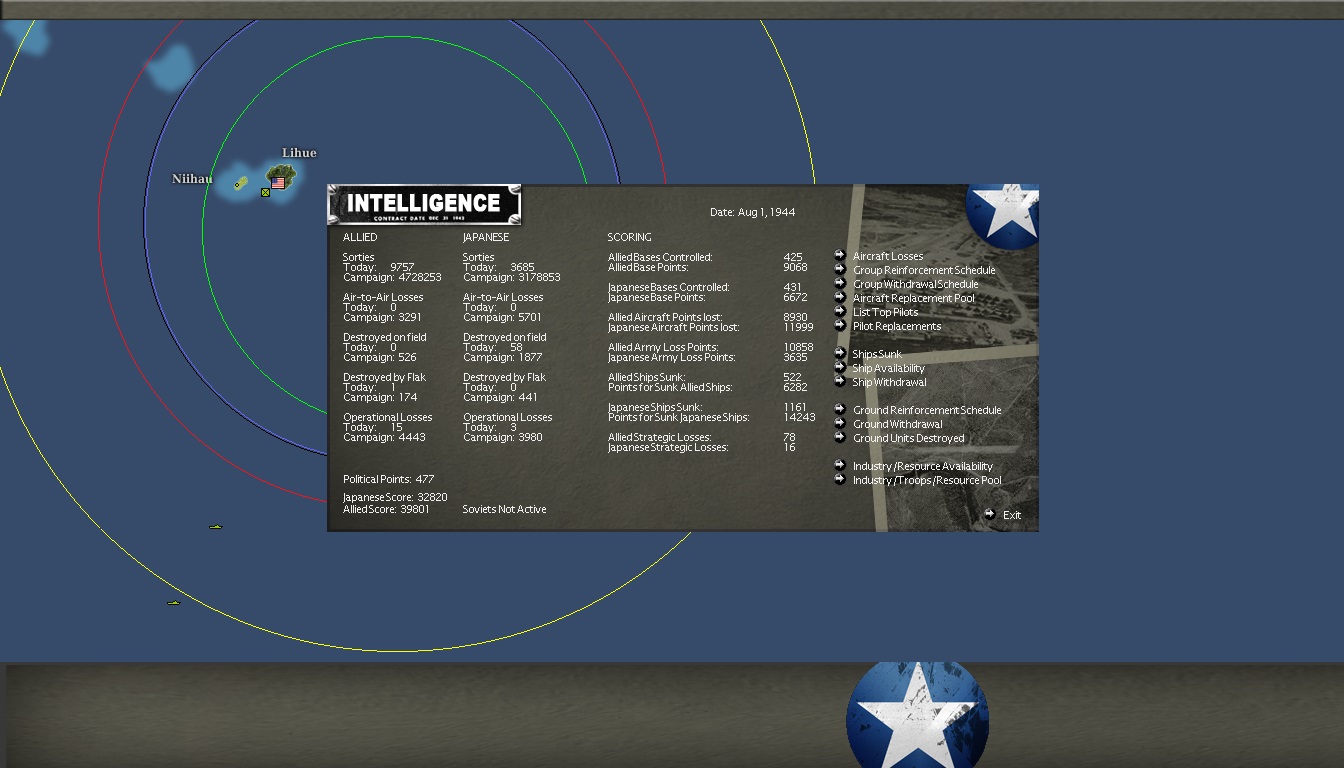Click Japanese Destroyed on field campaign value 1877
This screenshot has width=1344, height=768.
click(x=530, y=357)
